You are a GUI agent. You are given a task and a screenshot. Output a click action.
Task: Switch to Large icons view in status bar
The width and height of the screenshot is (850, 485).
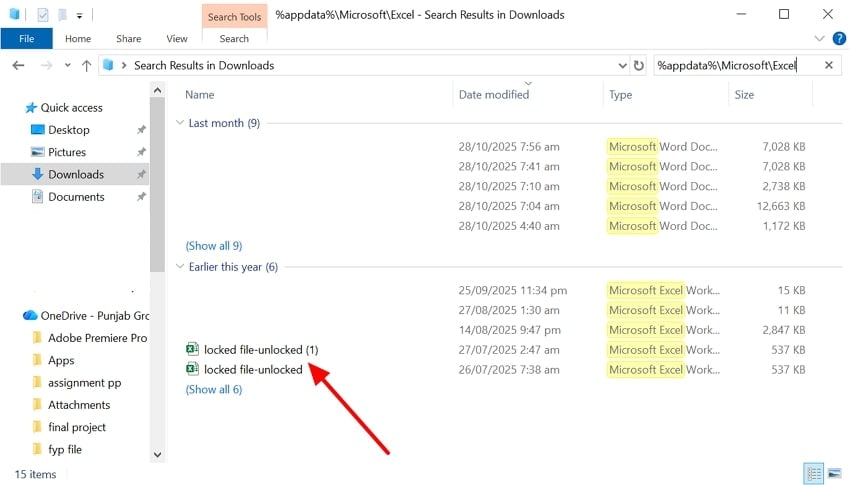pos(834,474)
